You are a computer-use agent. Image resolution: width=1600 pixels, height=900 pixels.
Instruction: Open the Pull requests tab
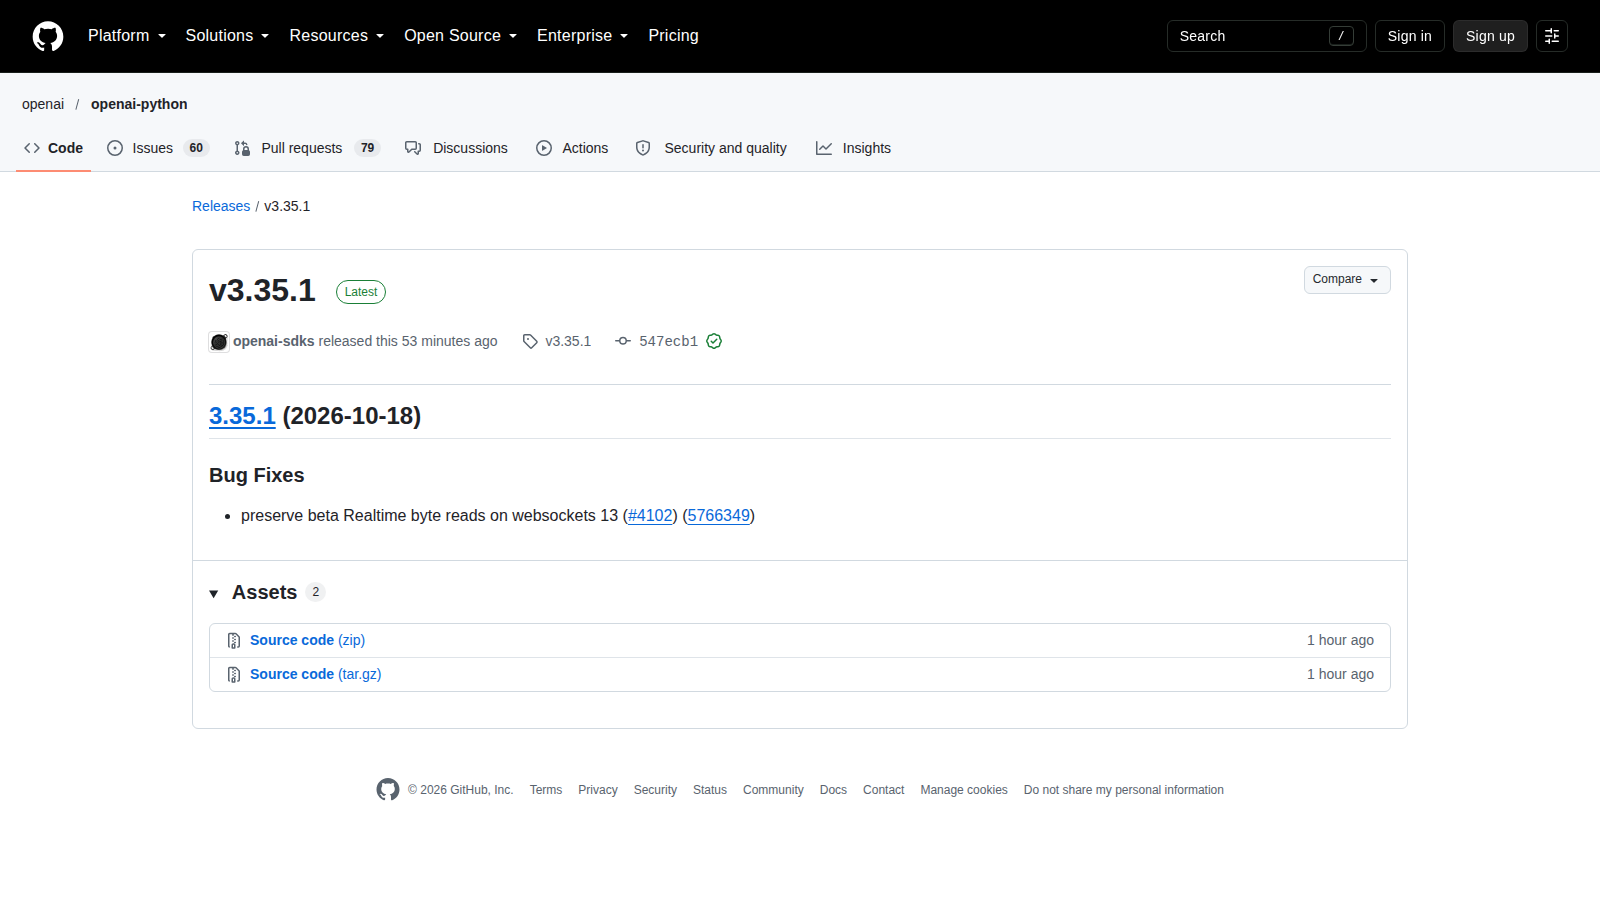tap(307, 148)
